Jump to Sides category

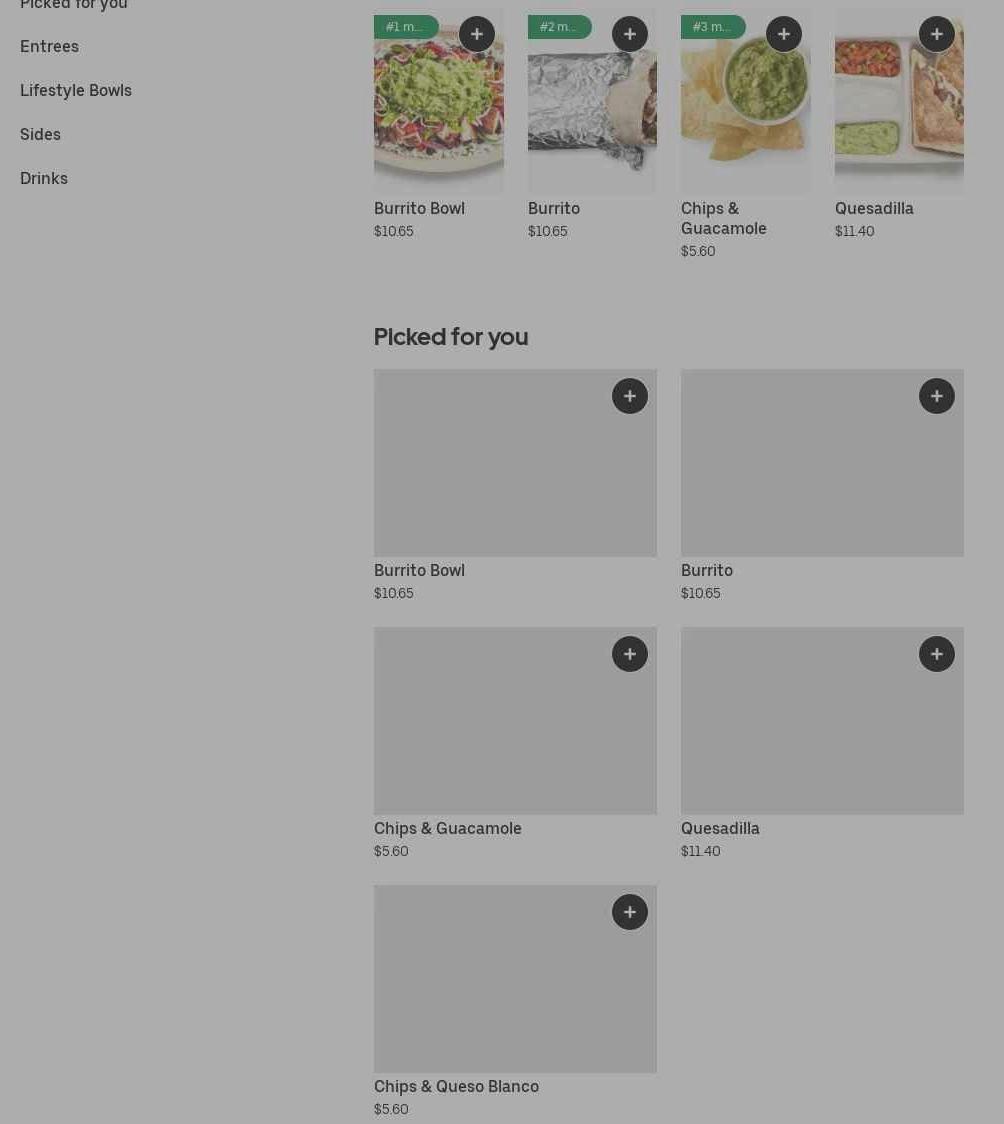[40, 134]
